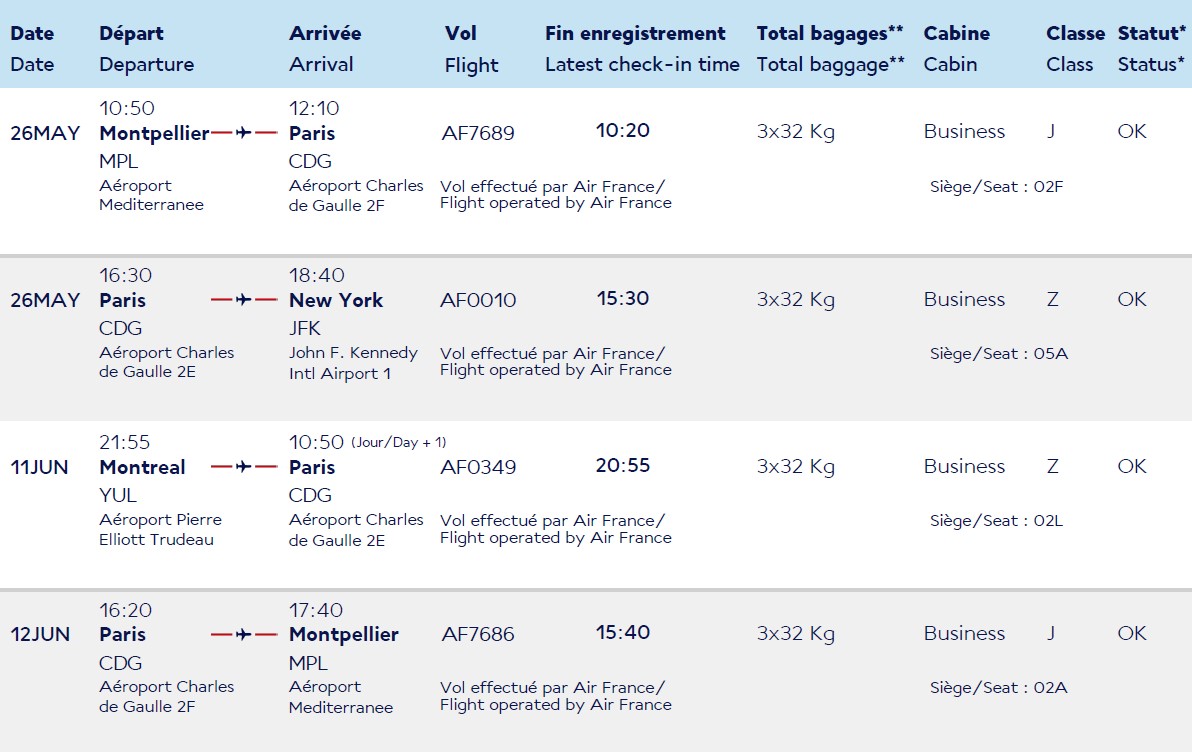
Task: Select flight number AF7689
Action: coord(478,133)
